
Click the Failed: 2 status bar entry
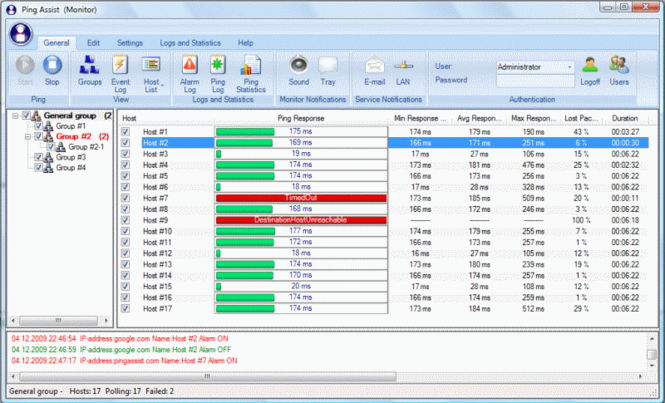click(159, 391)
